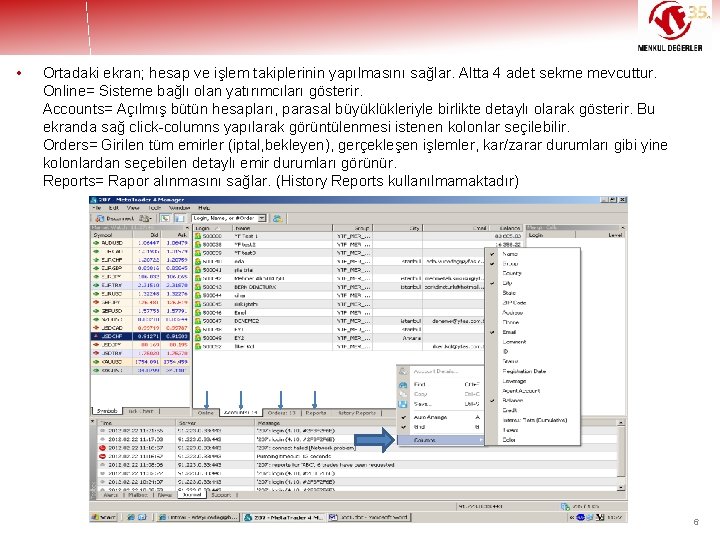Viewport: 720px width, 540px height.
Task: Select the EURTRY symbol row
Action: click(140, 285)
